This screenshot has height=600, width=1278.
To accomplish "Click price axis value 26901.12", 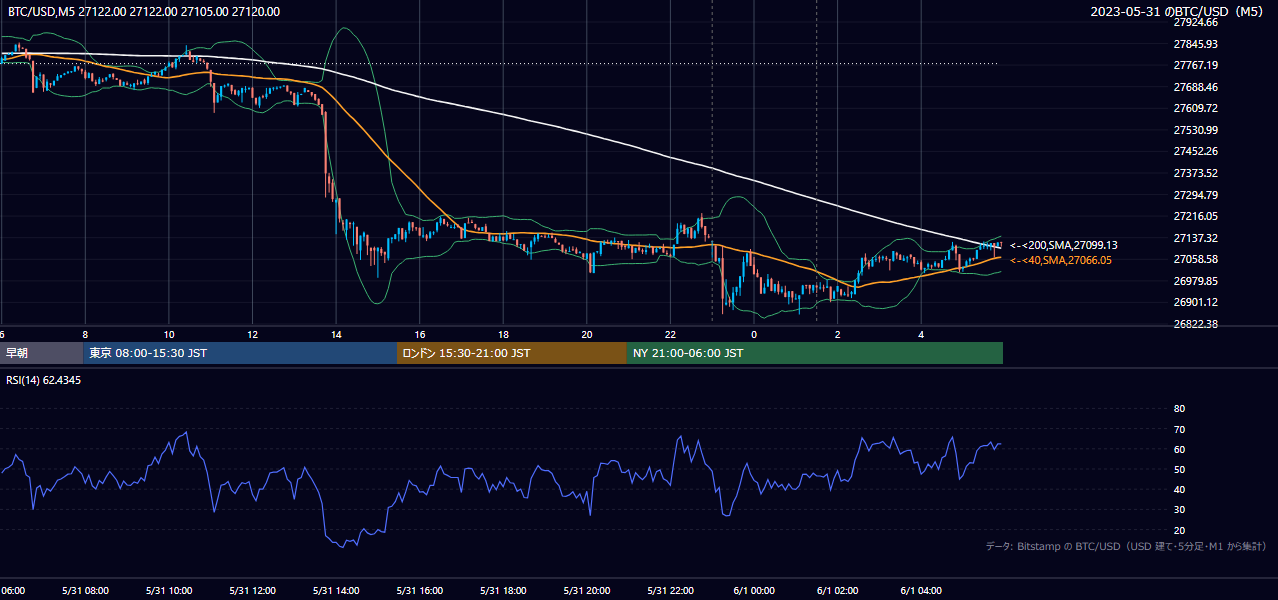I will [x=1195, y=302].
